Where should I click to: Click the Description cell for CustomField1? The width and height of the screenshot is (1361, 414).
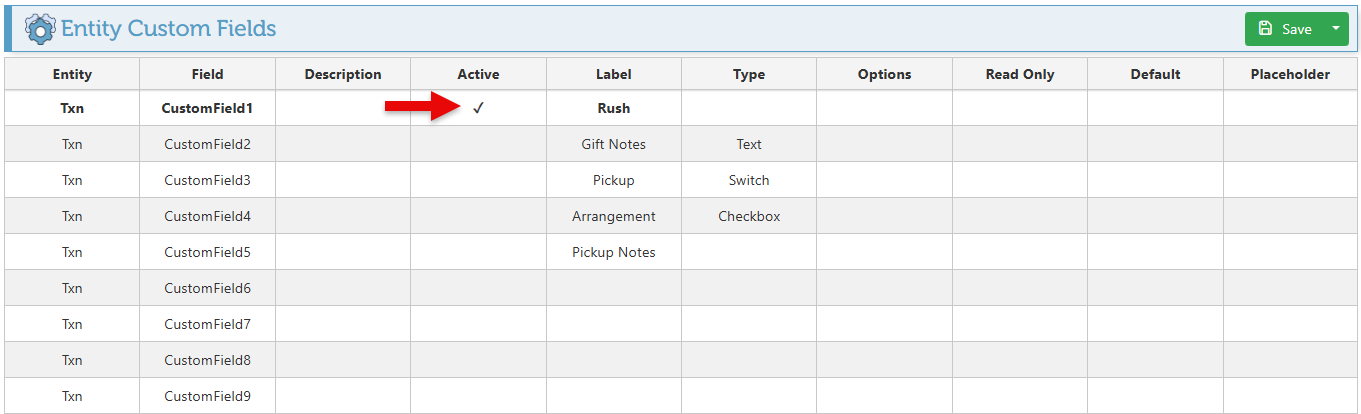coord(343,108)
